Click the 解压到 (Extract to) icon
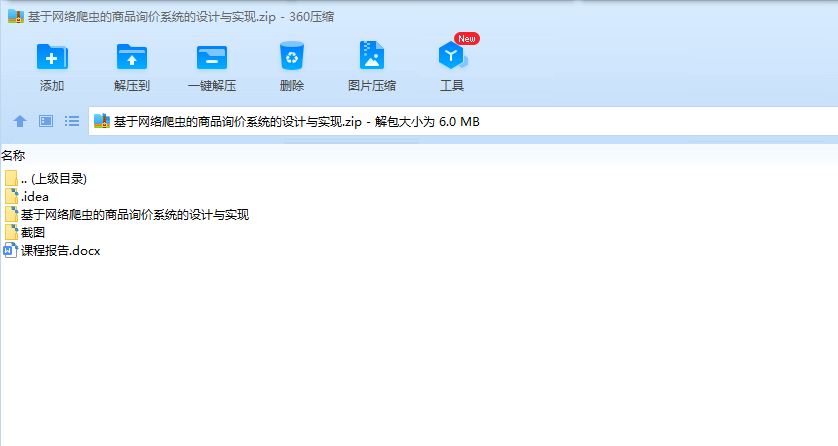 131,57
